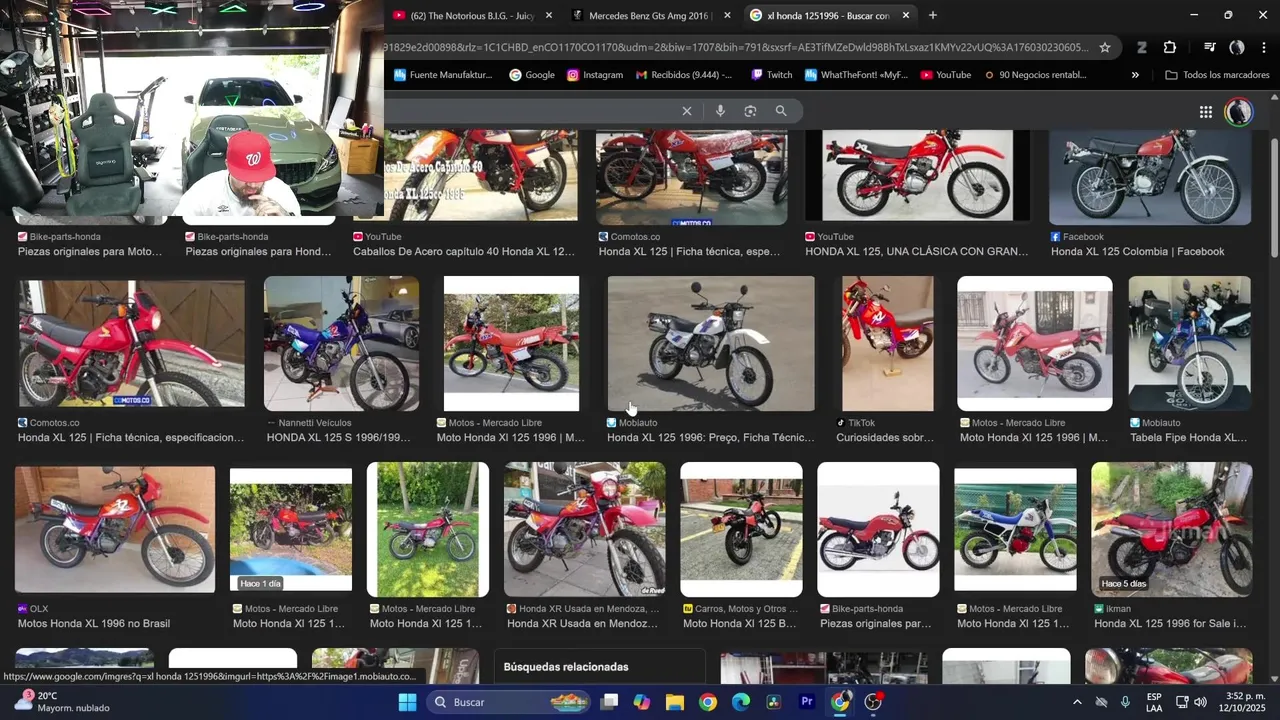
Task: Open a new browser tab
Action: (932, 15)
